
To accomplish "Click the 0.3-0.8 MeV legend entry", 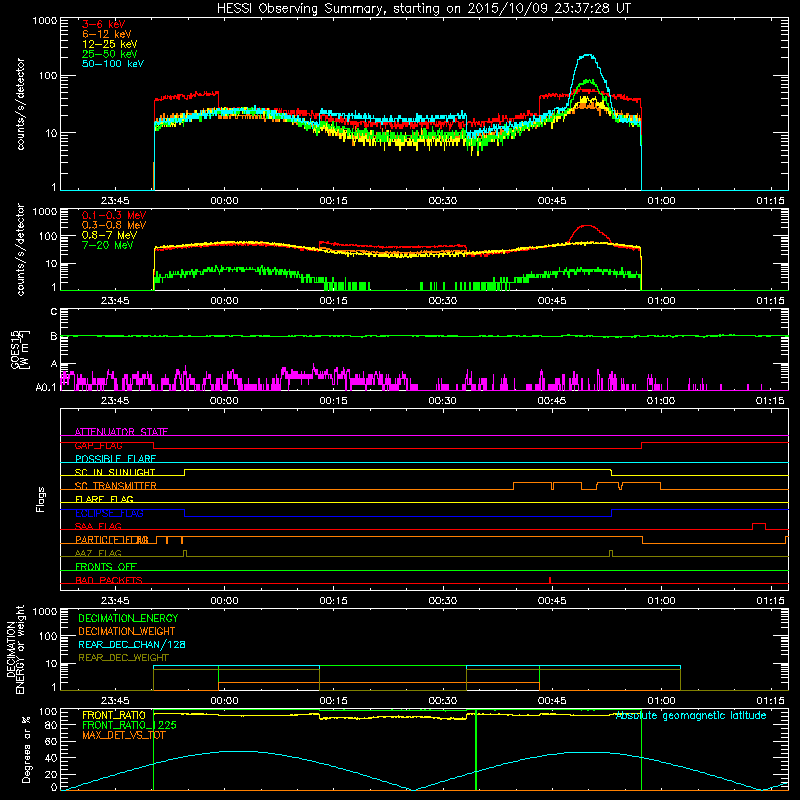I will 114,225.
